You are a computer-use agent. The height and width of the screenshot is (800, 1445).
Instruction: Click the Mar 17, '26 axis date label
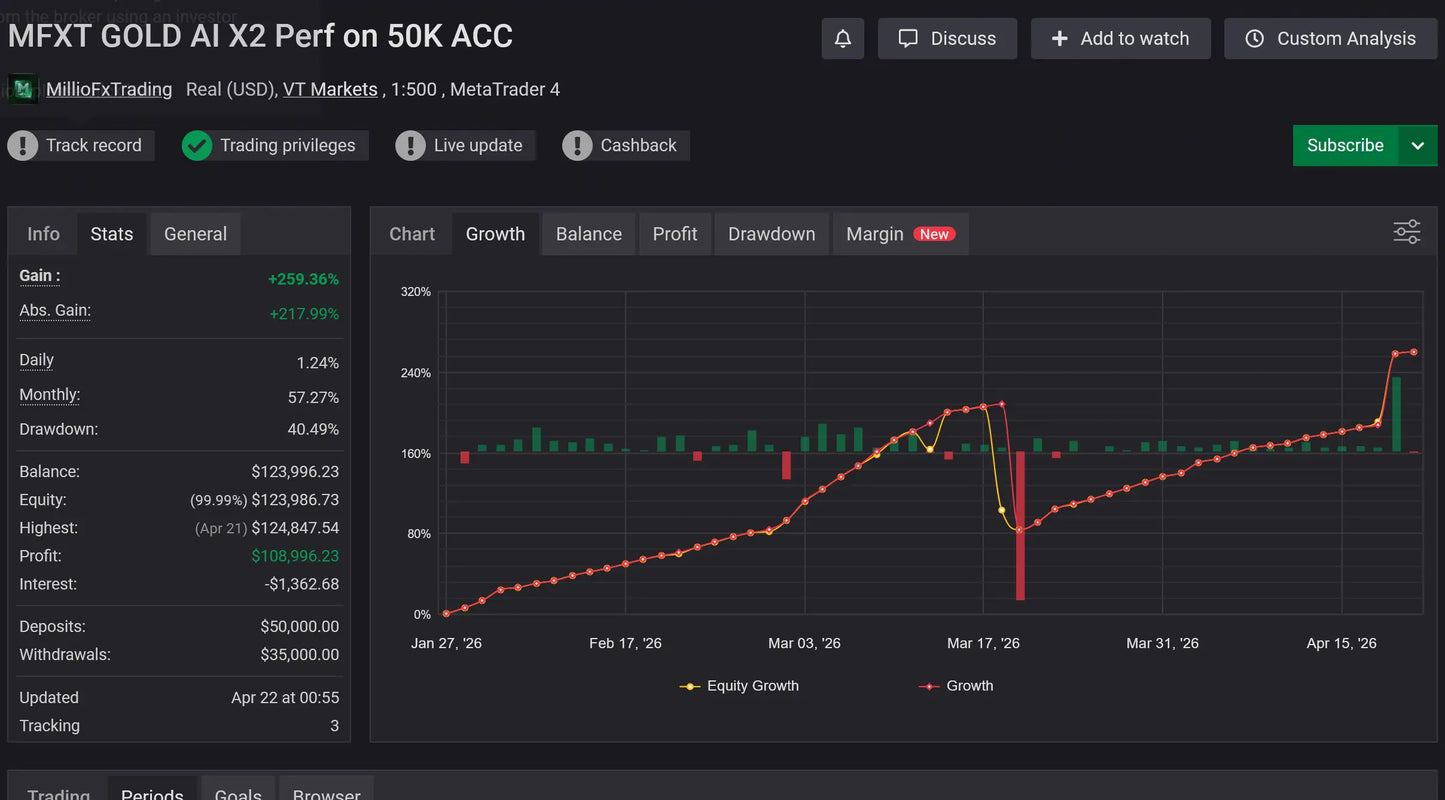pos(983,643)
